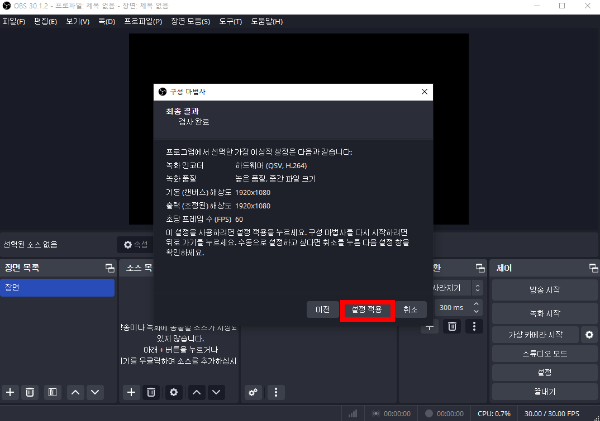Close the 구성 마법사 dialog

point(424,91)
